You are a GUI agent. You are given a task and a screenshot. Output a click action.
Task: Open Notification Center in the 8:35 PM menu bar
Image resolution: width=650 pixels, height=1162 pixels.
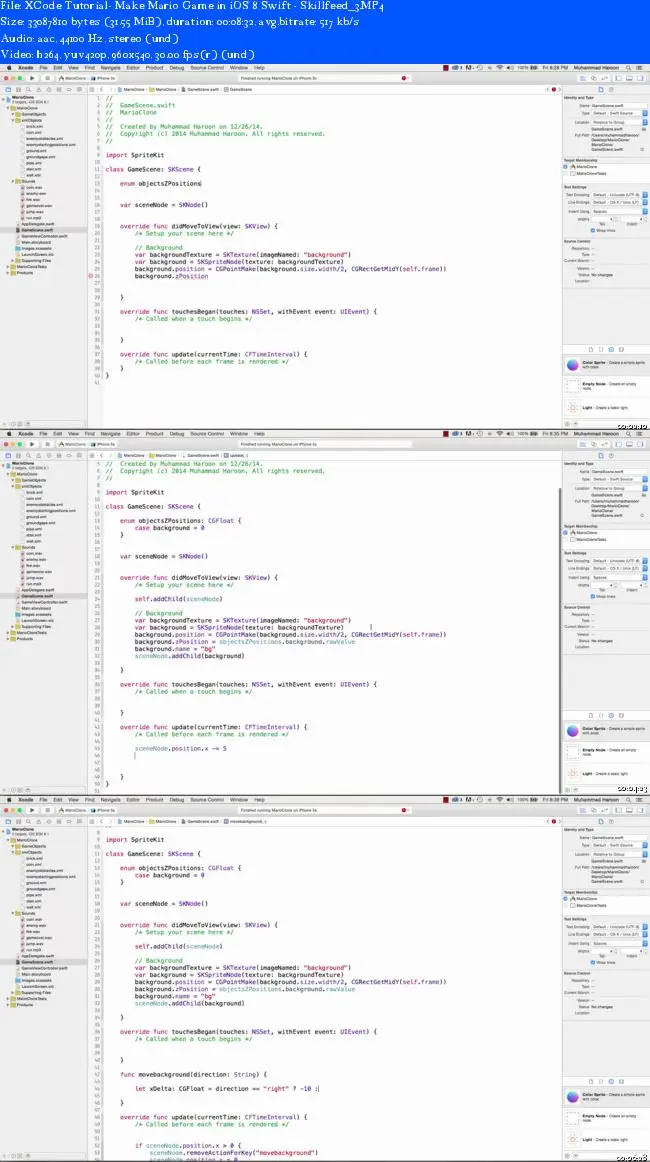tap(640, 434)
